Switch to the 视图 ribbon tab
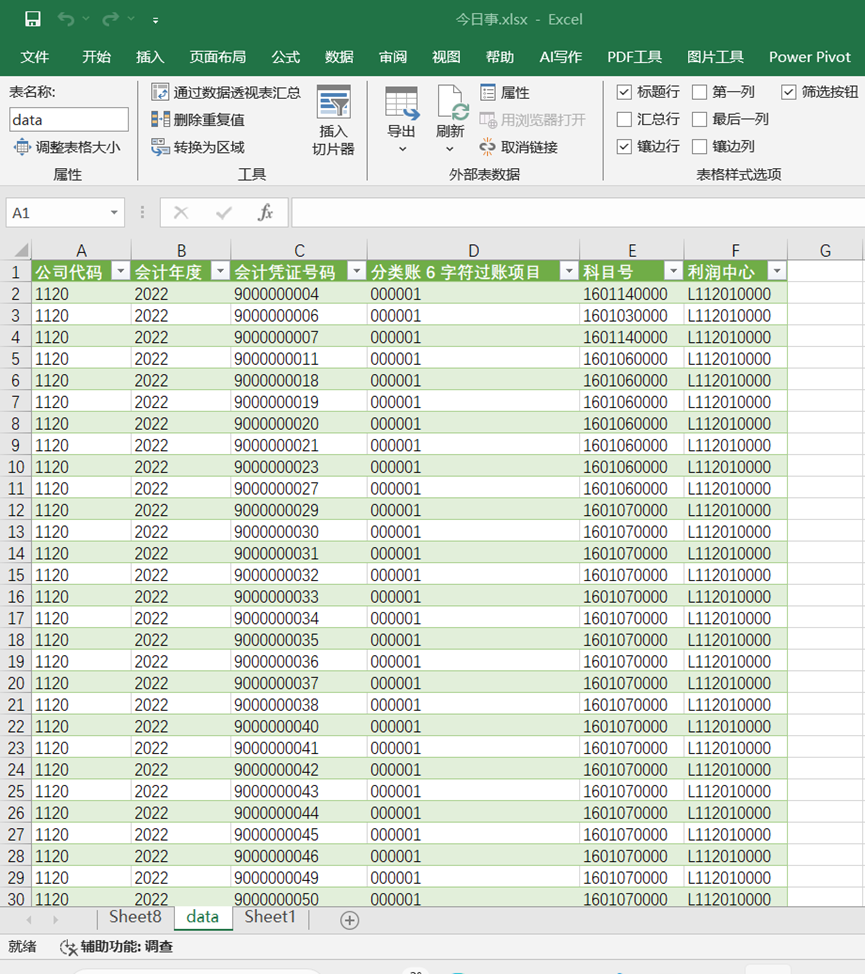Viewport: 865px width, 974px height. pyautogui.click(x=446, y=57)
